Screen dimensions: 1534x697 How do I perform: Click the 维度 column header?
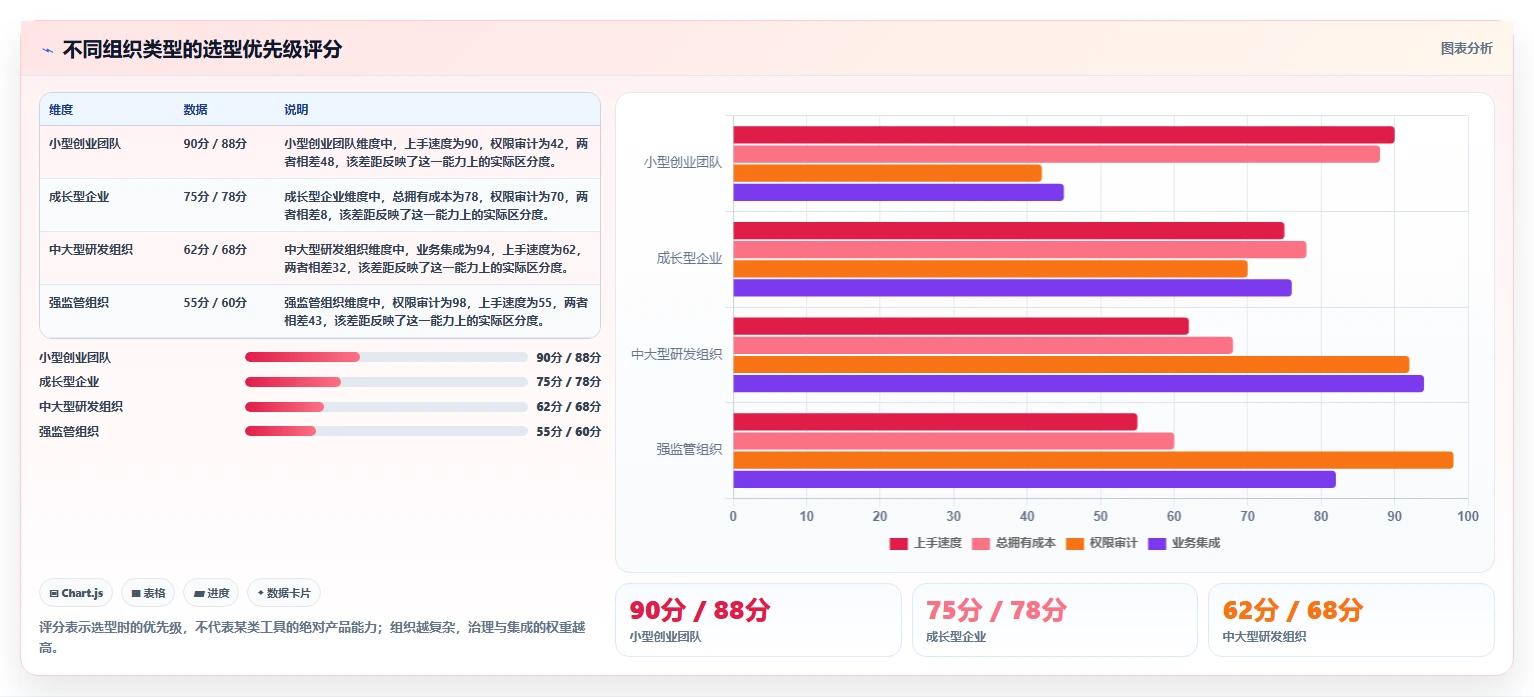(x=61, y=110)
